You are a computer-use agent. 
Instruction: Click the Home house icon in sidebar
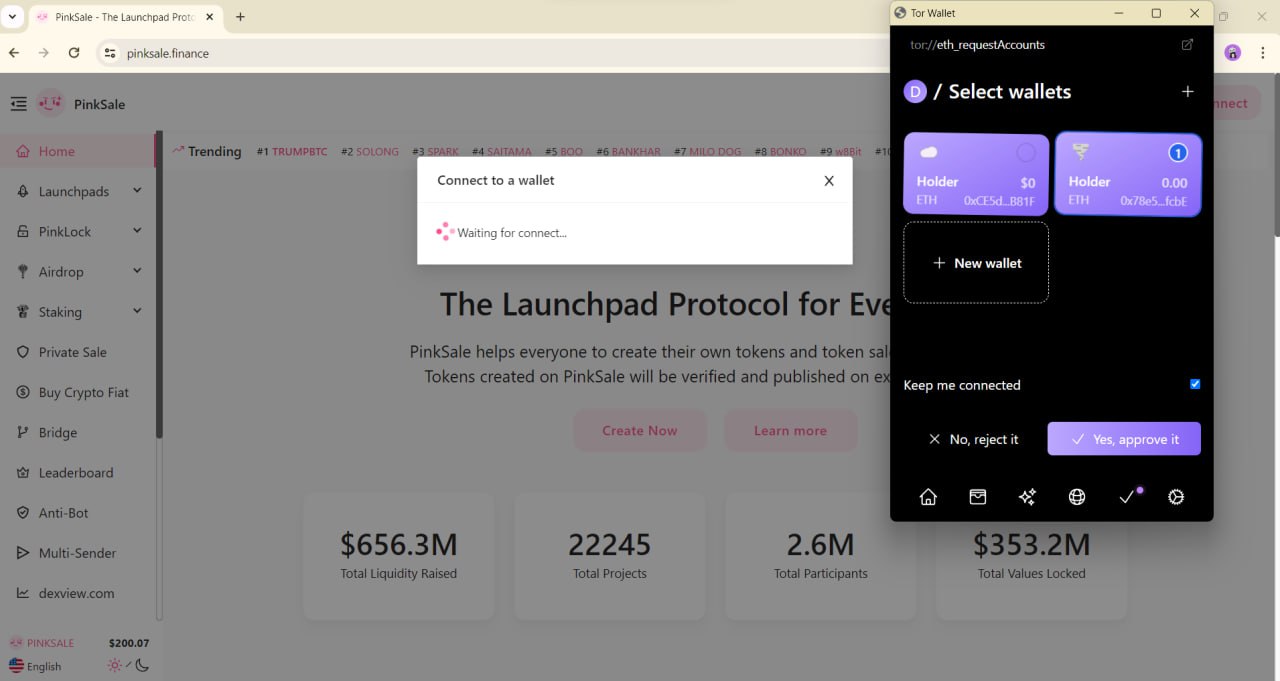(x=23, y=152)
